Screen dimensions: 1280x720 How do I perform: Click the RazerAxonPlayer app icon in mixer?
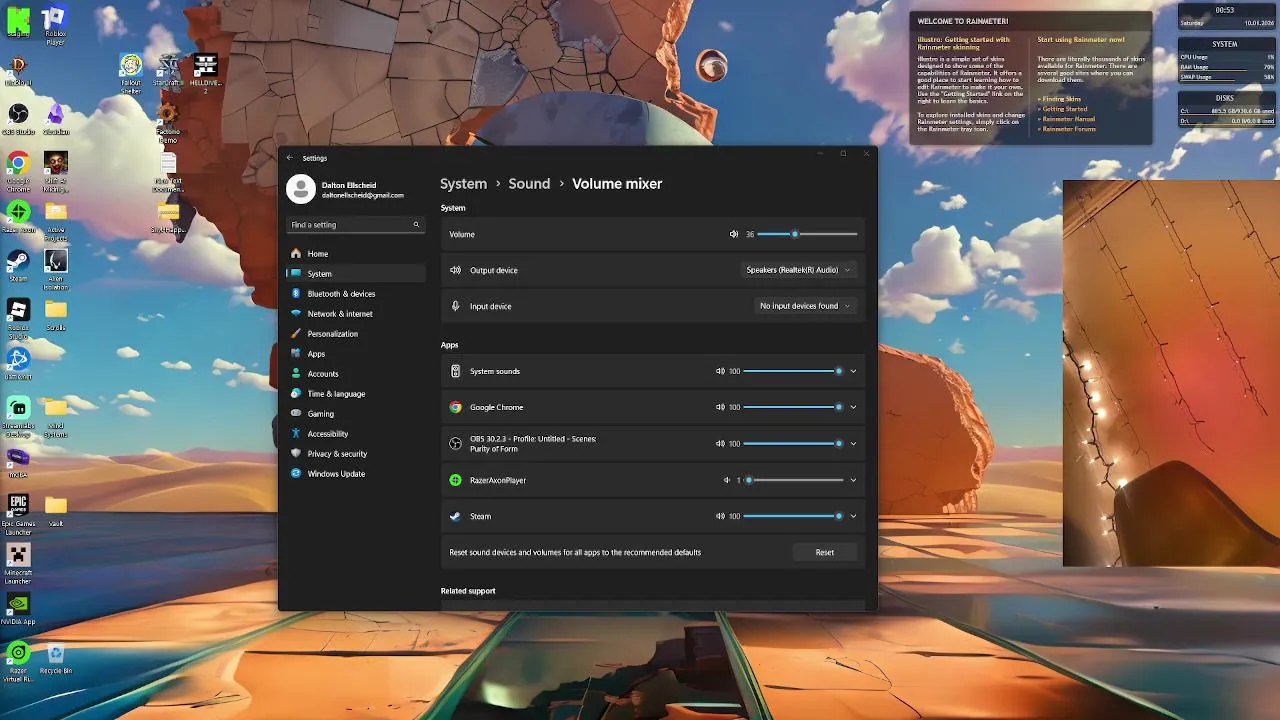click(455, 480)
